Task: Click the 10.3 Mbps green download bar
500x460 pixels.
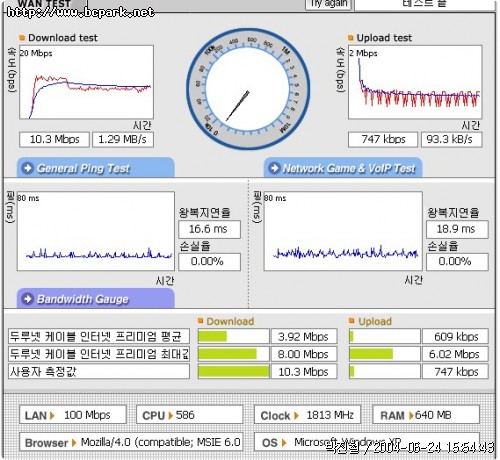Action: tap(234, 371)
